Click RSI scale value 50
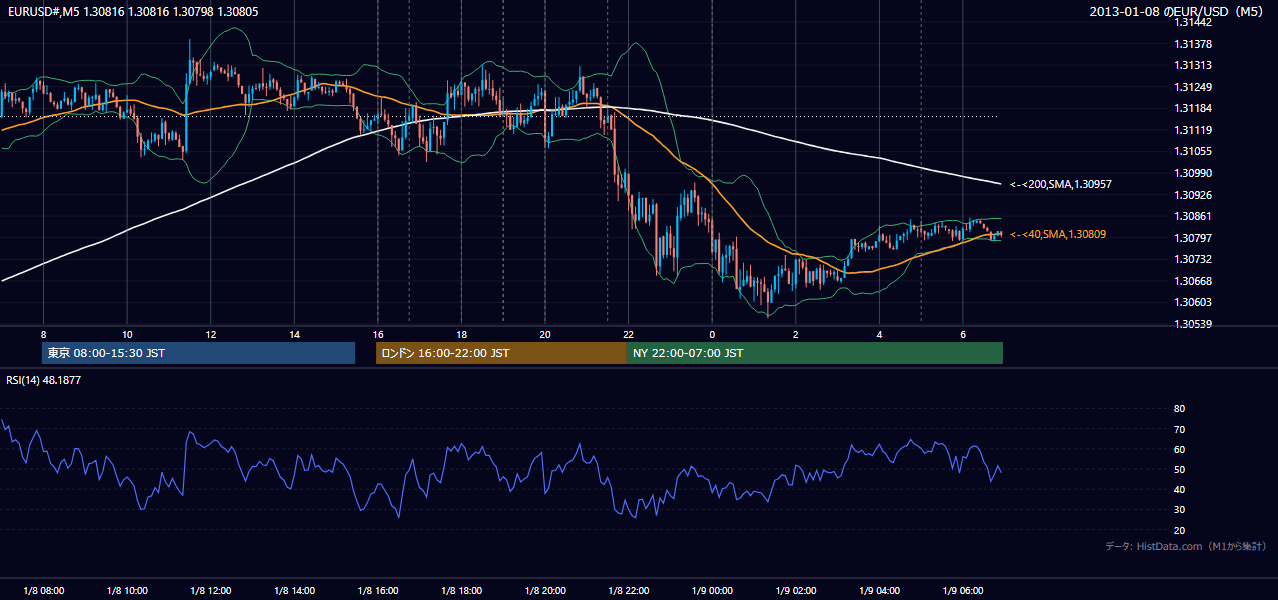Screen dimensions: 1278x600 point(1180,469)
